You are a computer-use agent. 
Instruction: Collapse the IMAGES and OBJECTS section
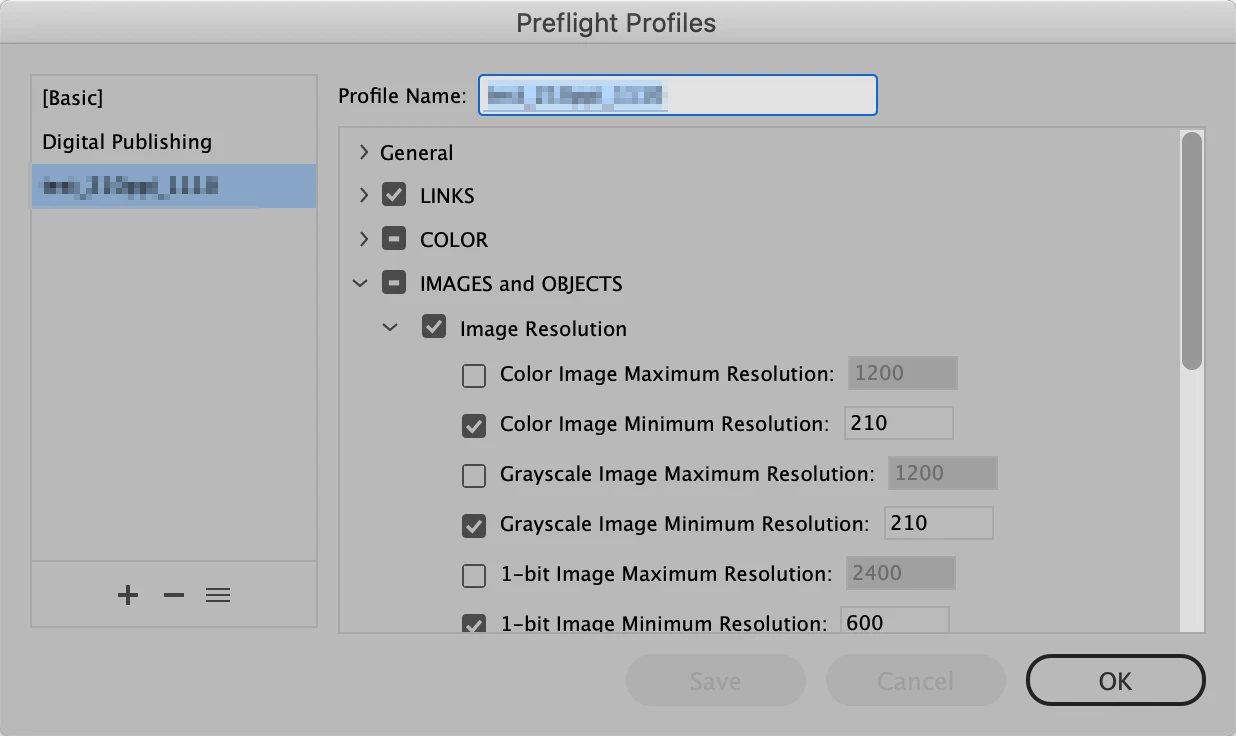click(x=360, y=284)
